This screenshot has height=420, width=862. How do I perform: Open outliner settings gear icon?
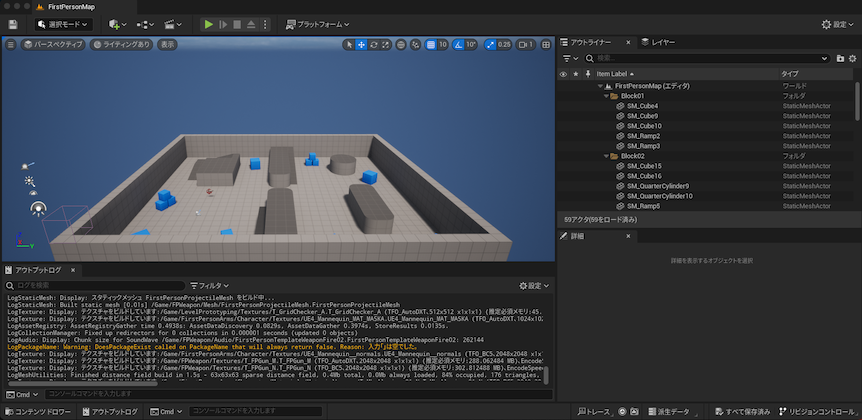[x=851, y=59]
